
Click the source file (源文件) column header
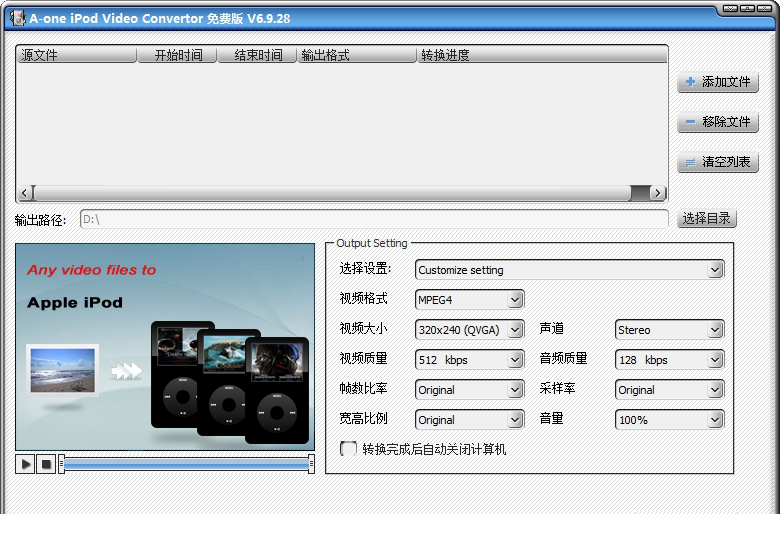click(x=77, y=55)
